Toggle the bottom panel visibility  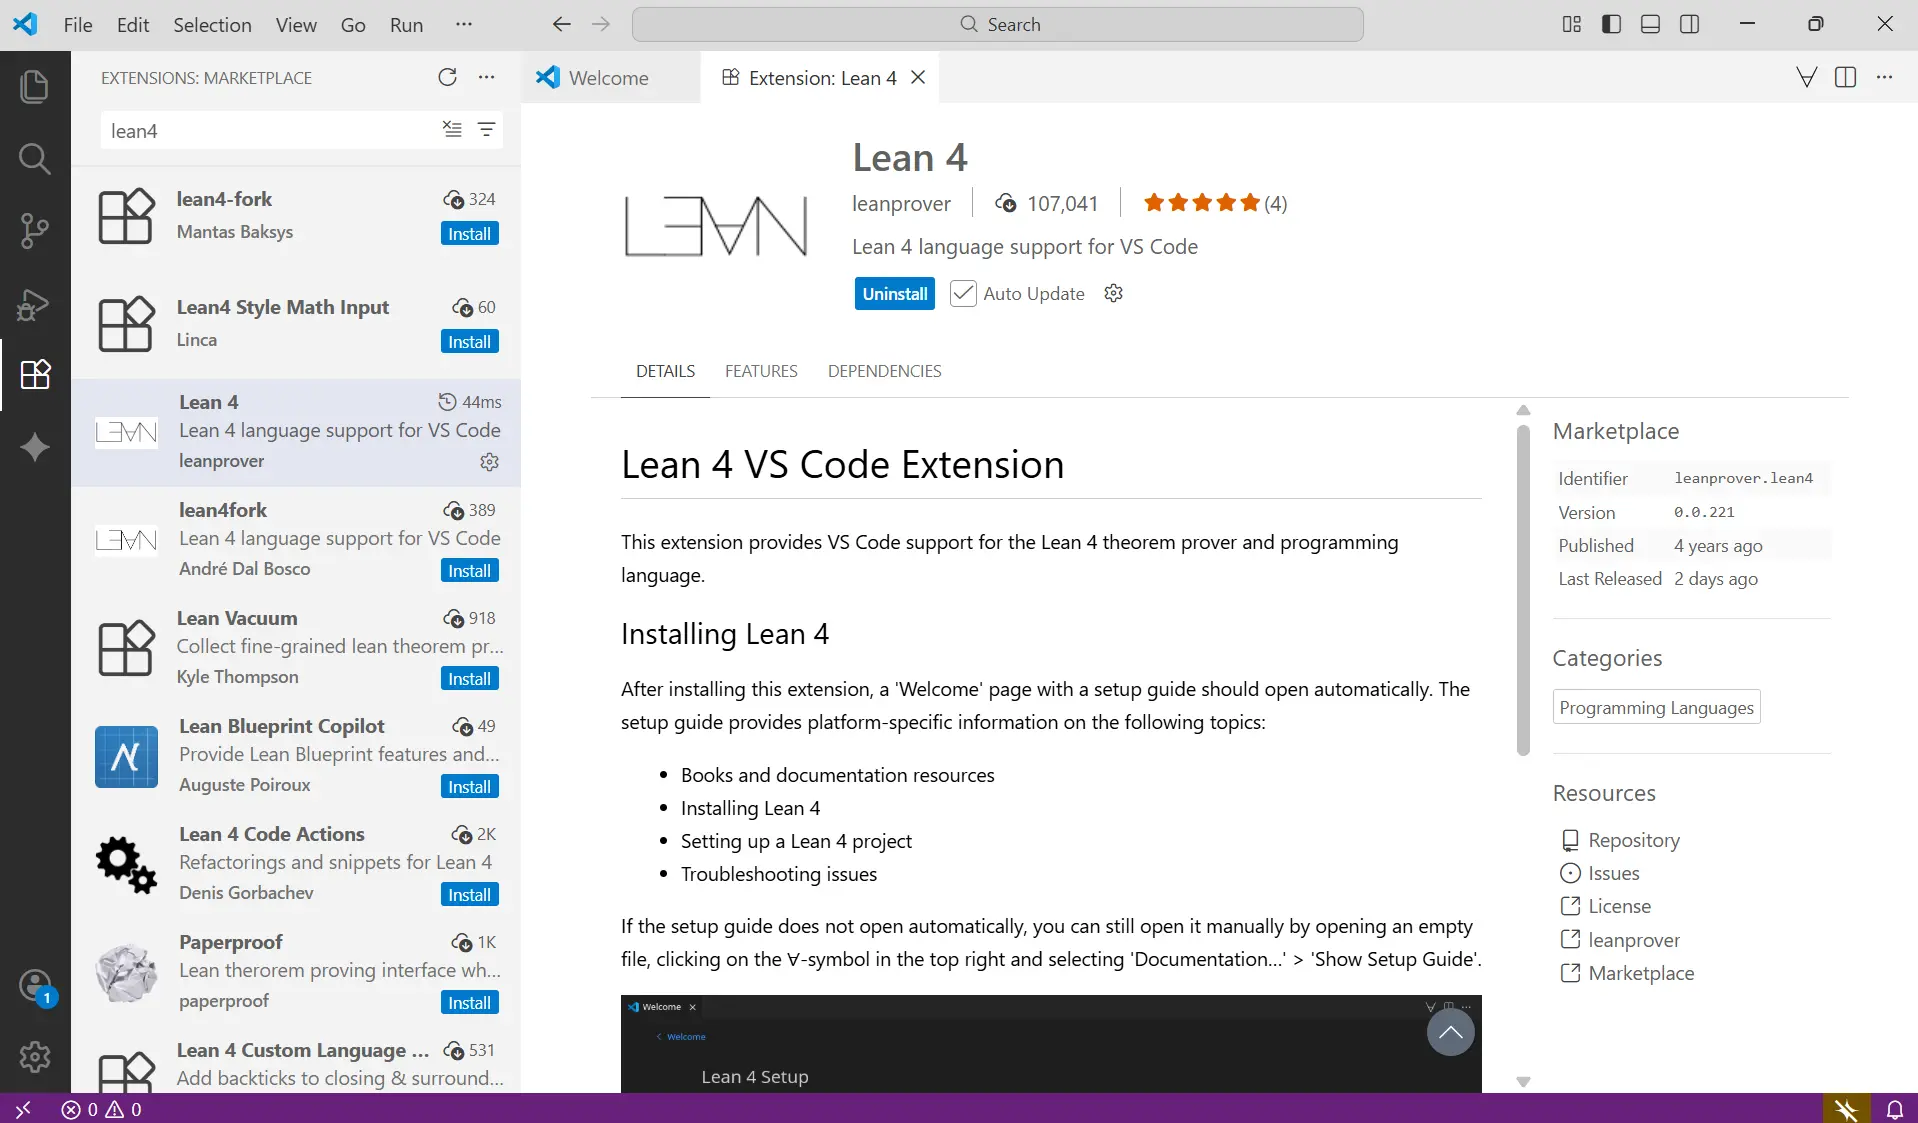click(x=1650, y=25)
